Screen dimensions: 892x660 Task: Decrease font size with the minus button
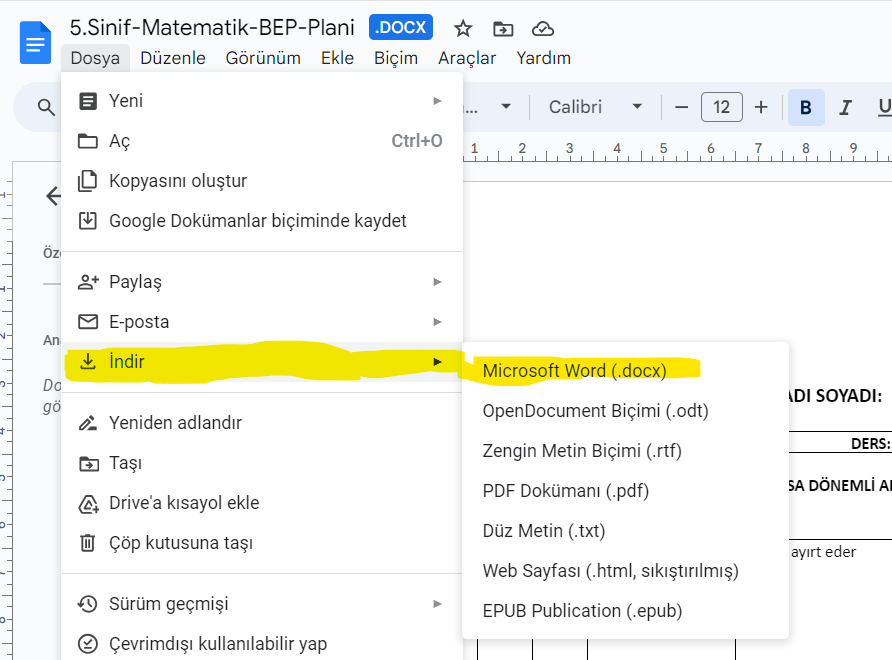pos(682,107)
